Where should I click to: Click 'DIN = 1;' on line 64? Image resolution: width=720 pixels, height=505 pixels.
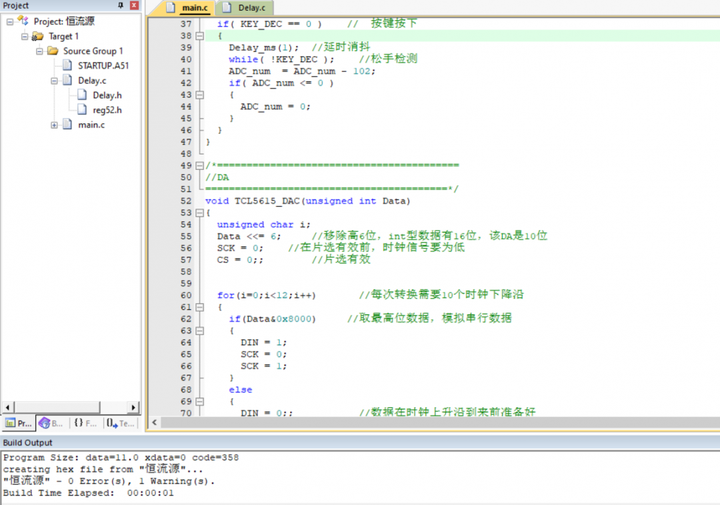point(264,342)
